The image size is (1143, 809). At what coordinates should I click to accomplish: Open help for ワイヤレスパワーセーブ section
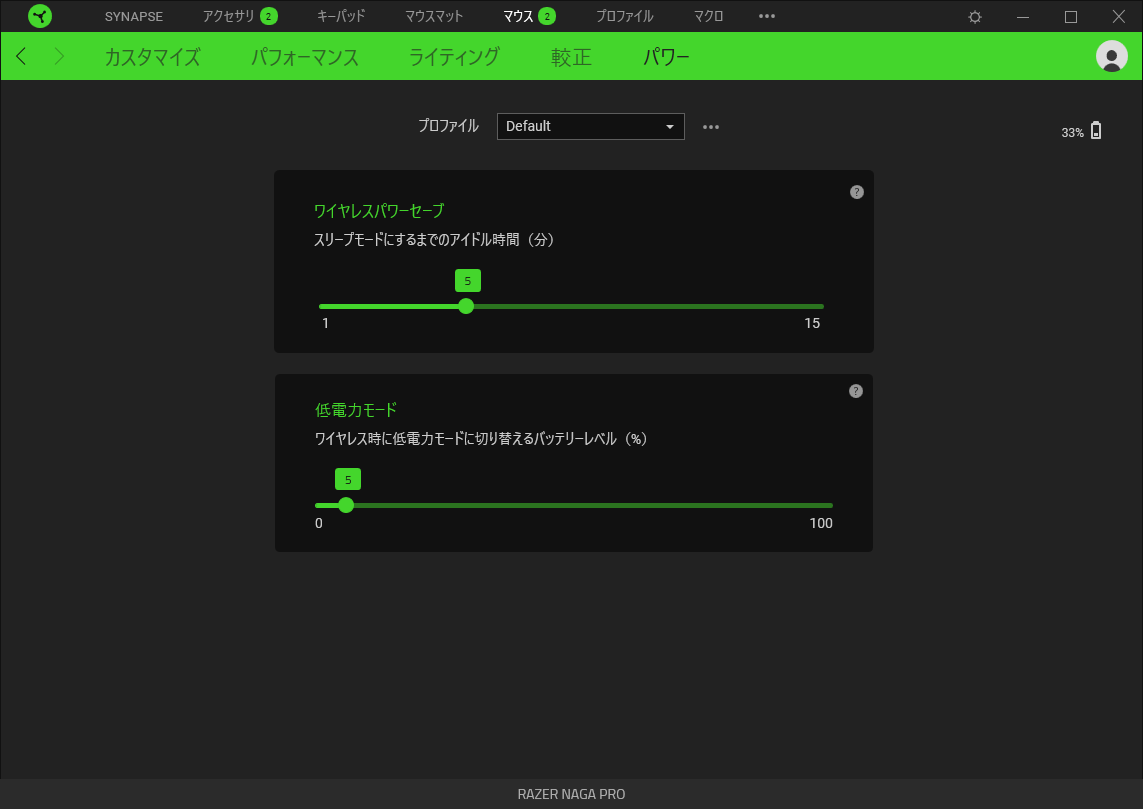click(857, 192)
